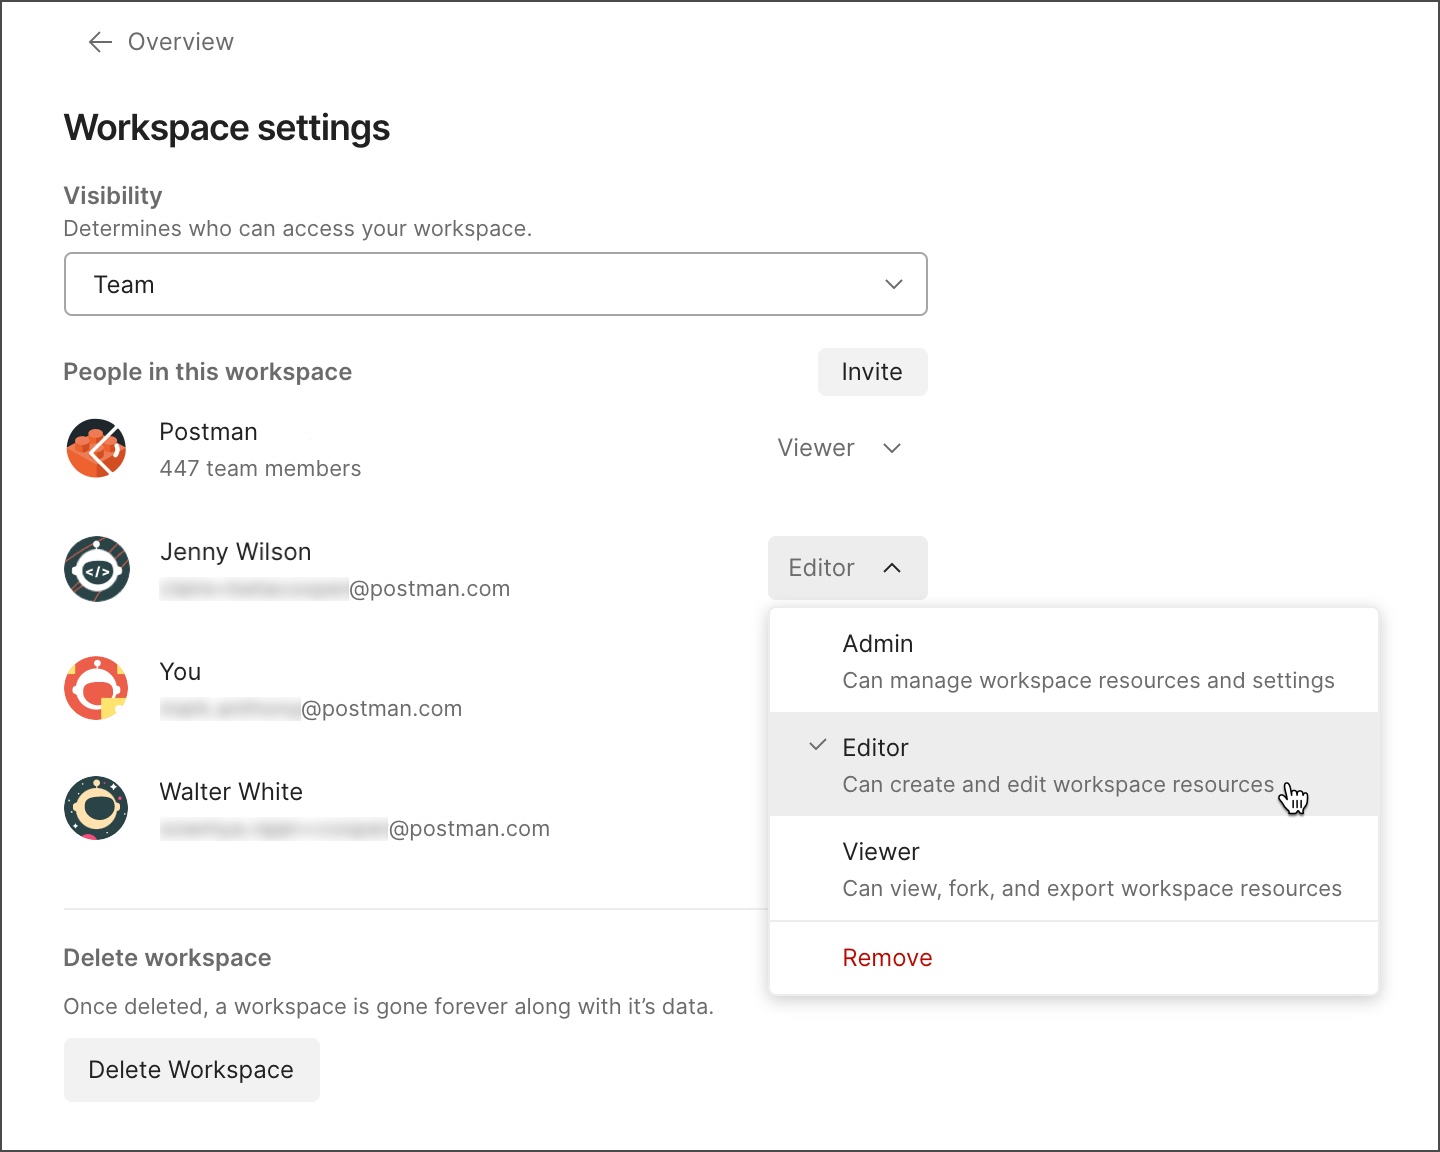Click the Overview link text
This screenshot has height=1152, width=1440.
pos(181,42)
